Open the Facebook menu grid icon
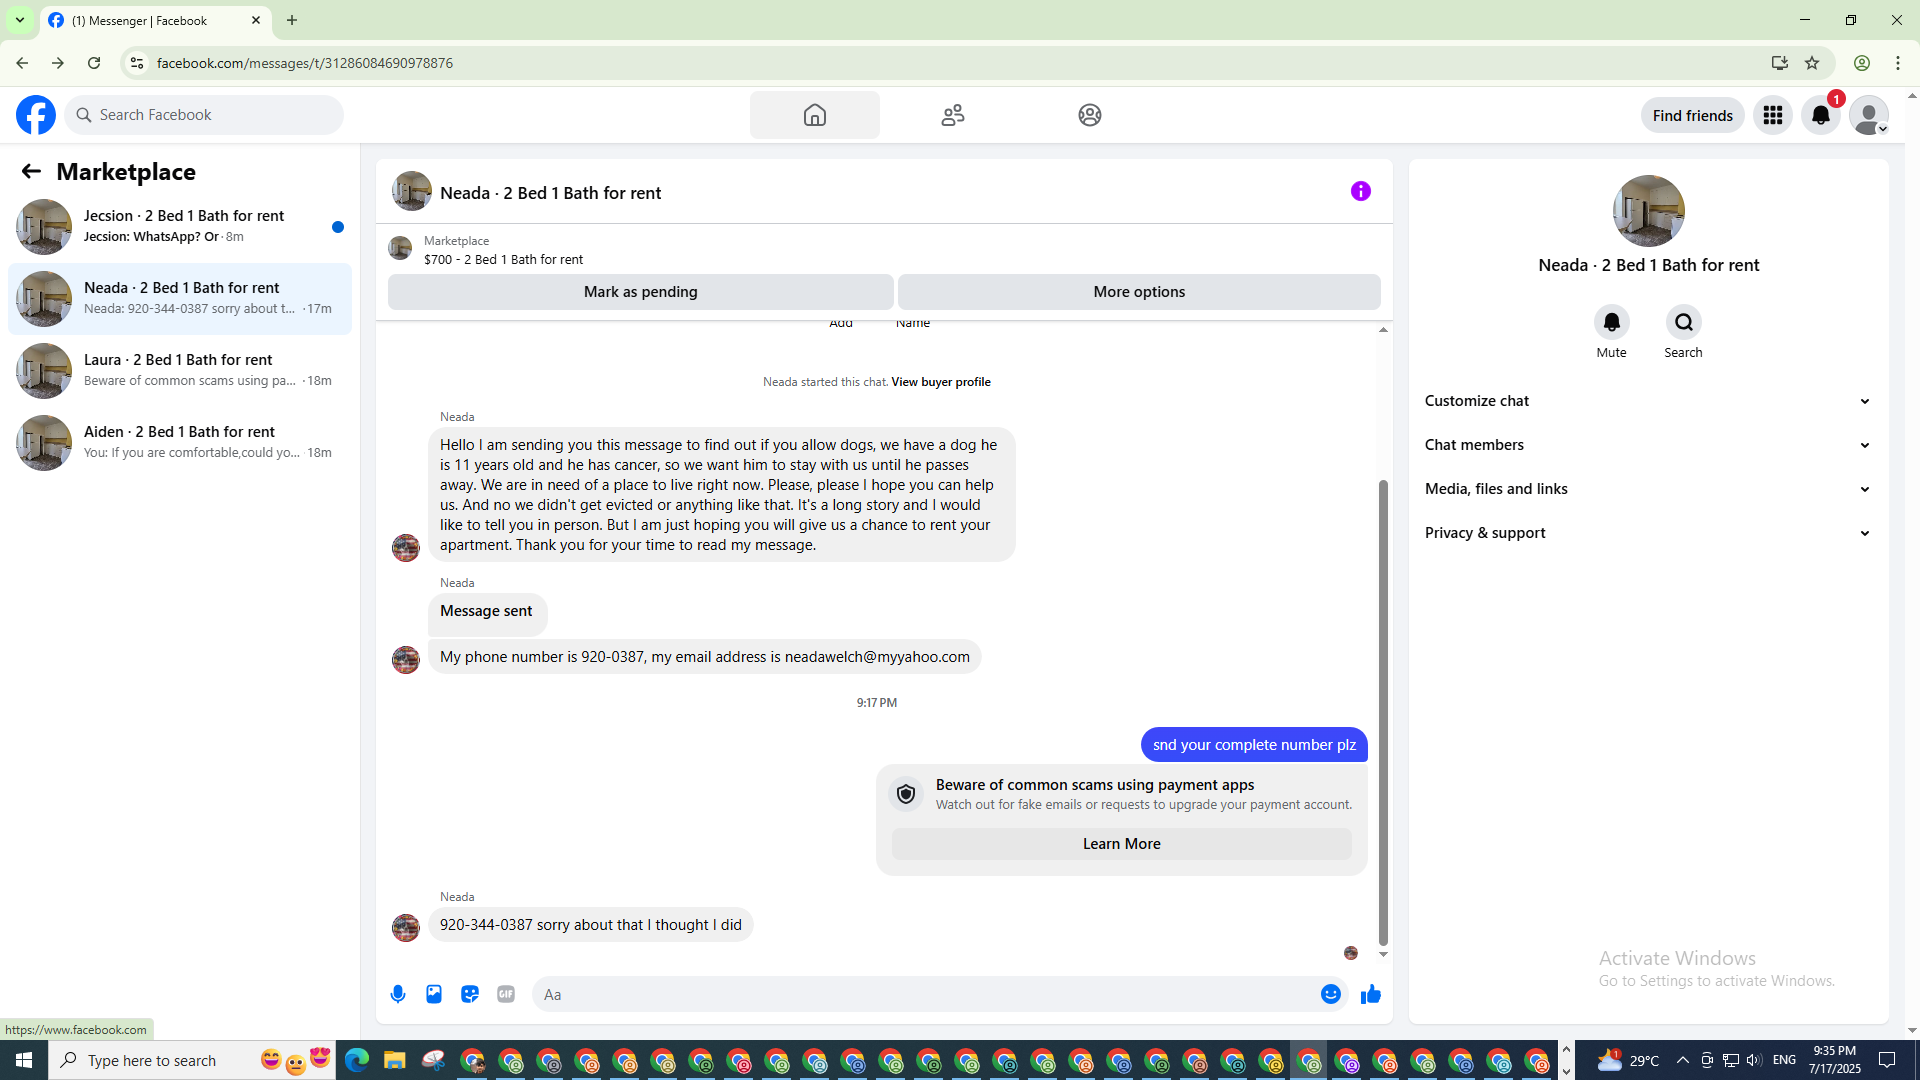Image resolution: width=1920 pixels, height=1080 pixels. 1773,115
